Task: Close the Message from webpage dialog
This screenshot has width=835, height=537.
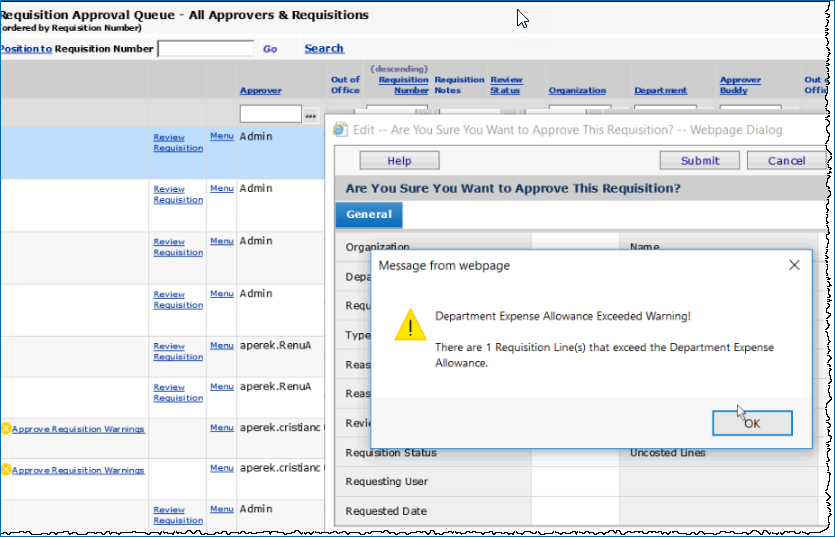Action: (794, 265)
